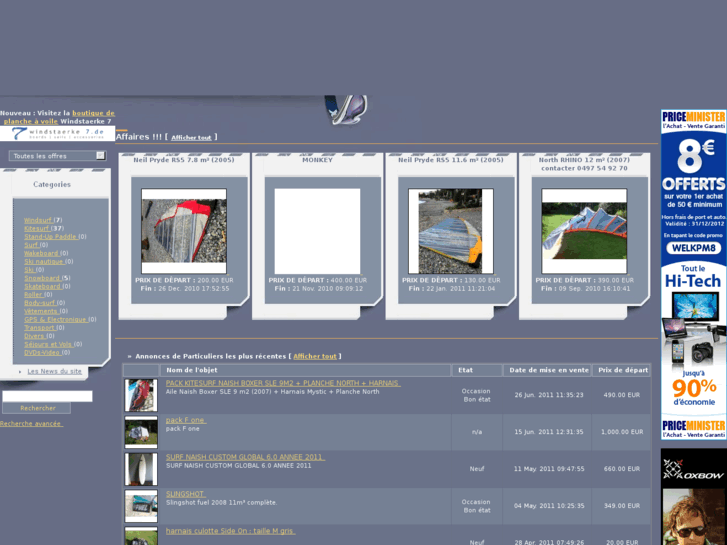
Task: Click the 'Etat' column header
Action: [x=477, y=370]
